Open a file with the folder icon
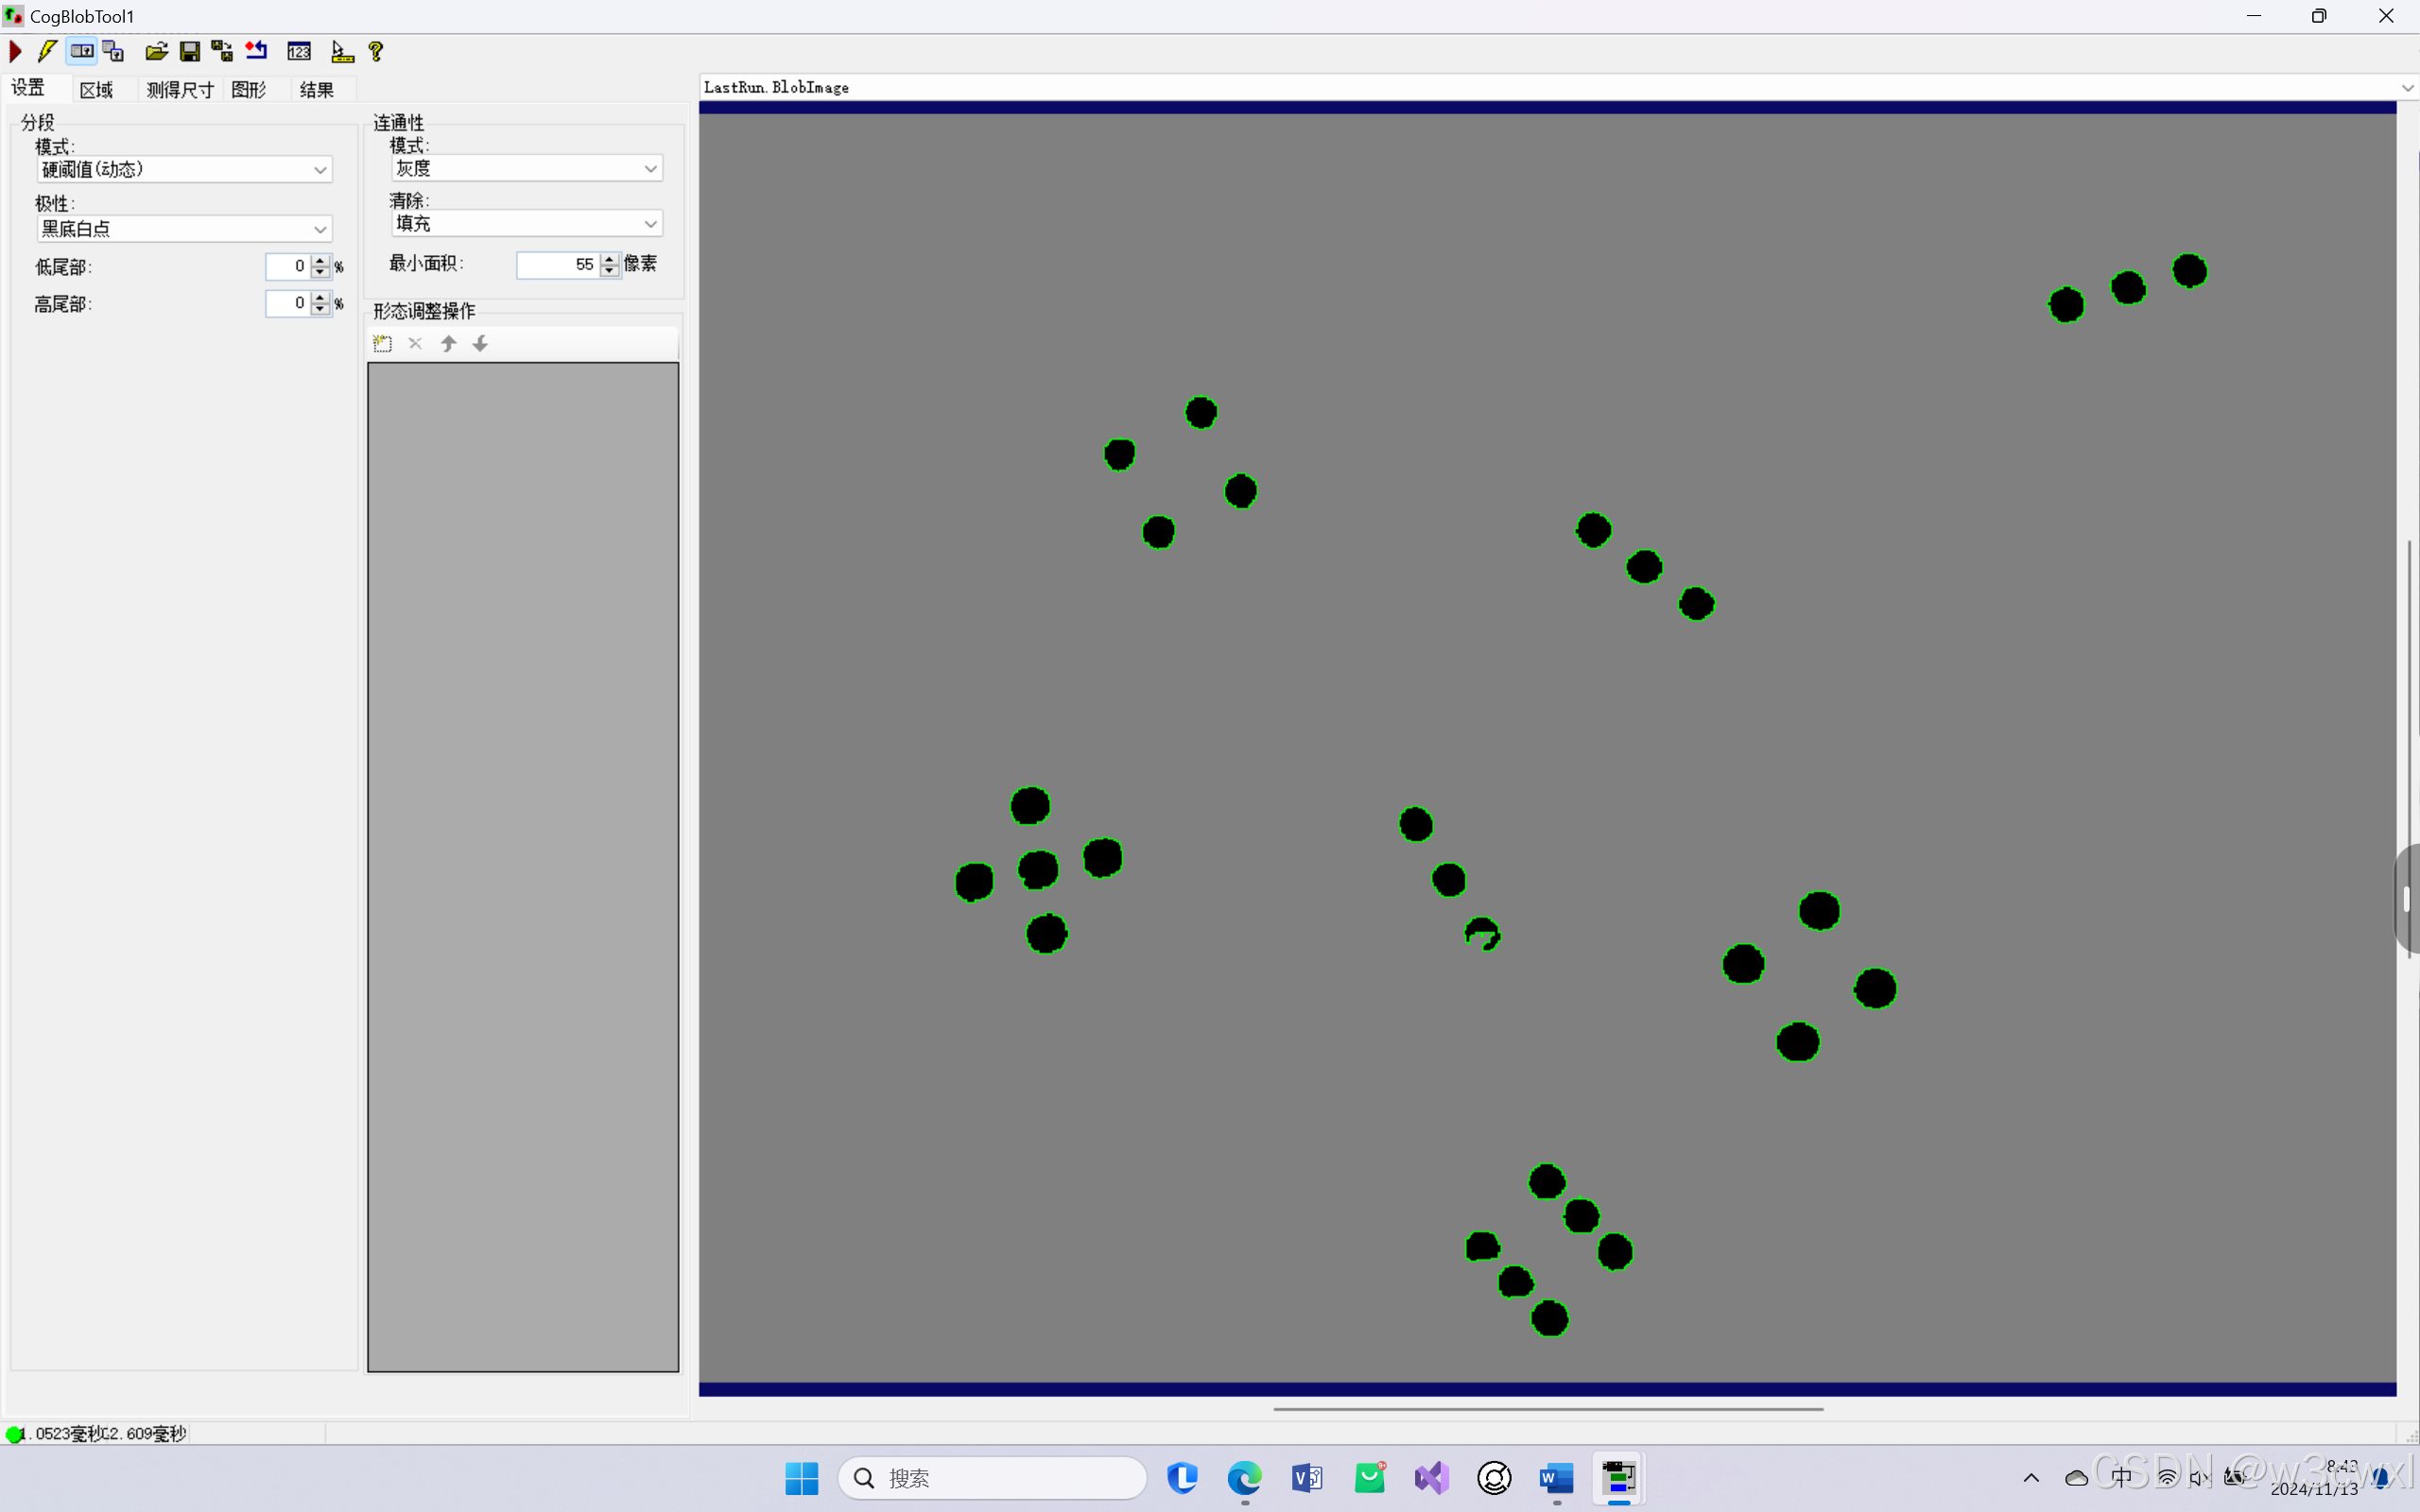 point(156,51)
